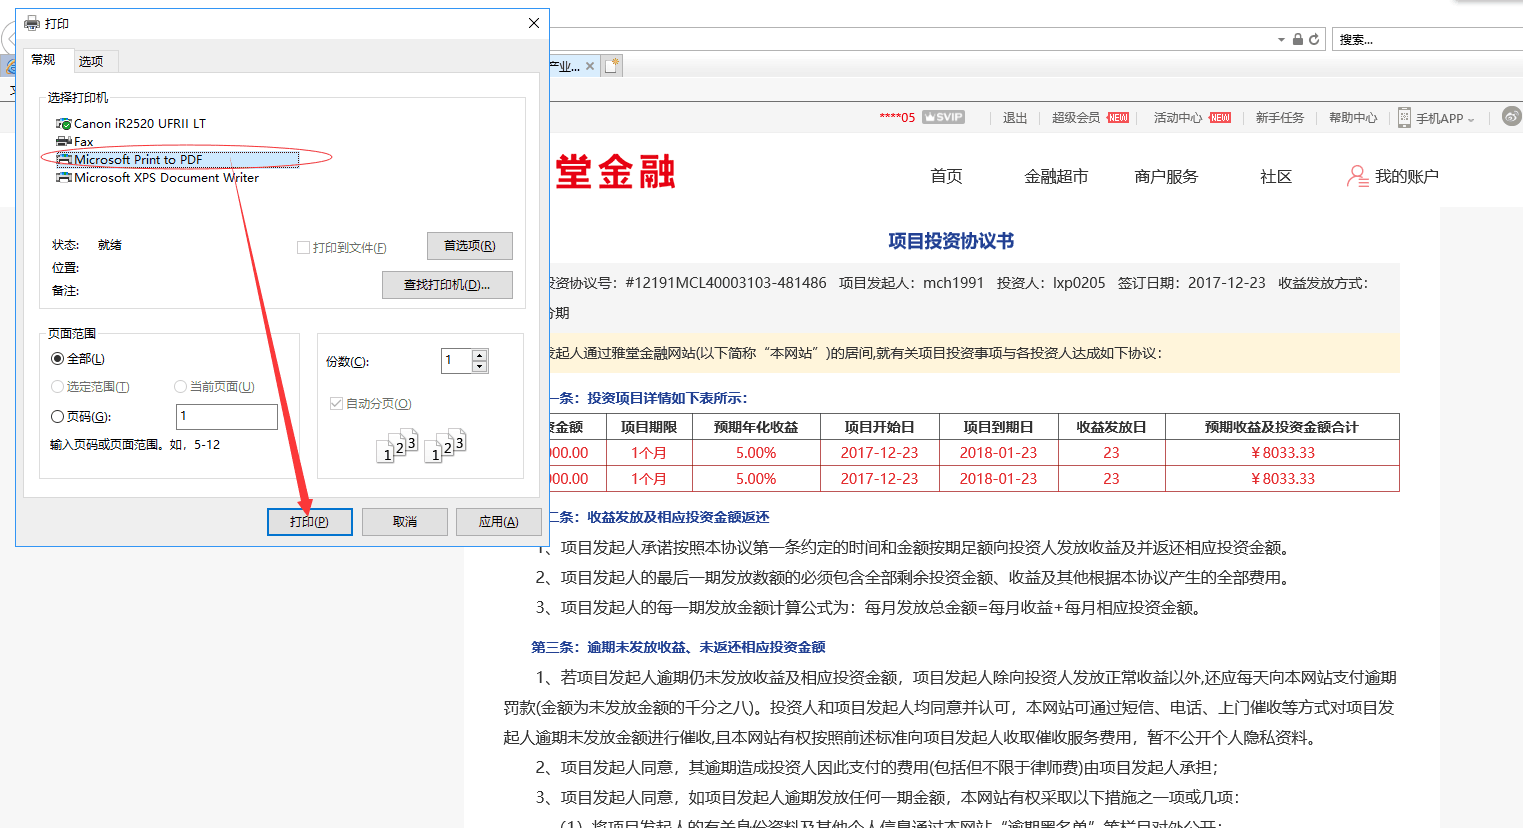Open a new browser tab
The width and height of the screenshot is (1523, 828).
pyautogui.click(x=612, y=66)
